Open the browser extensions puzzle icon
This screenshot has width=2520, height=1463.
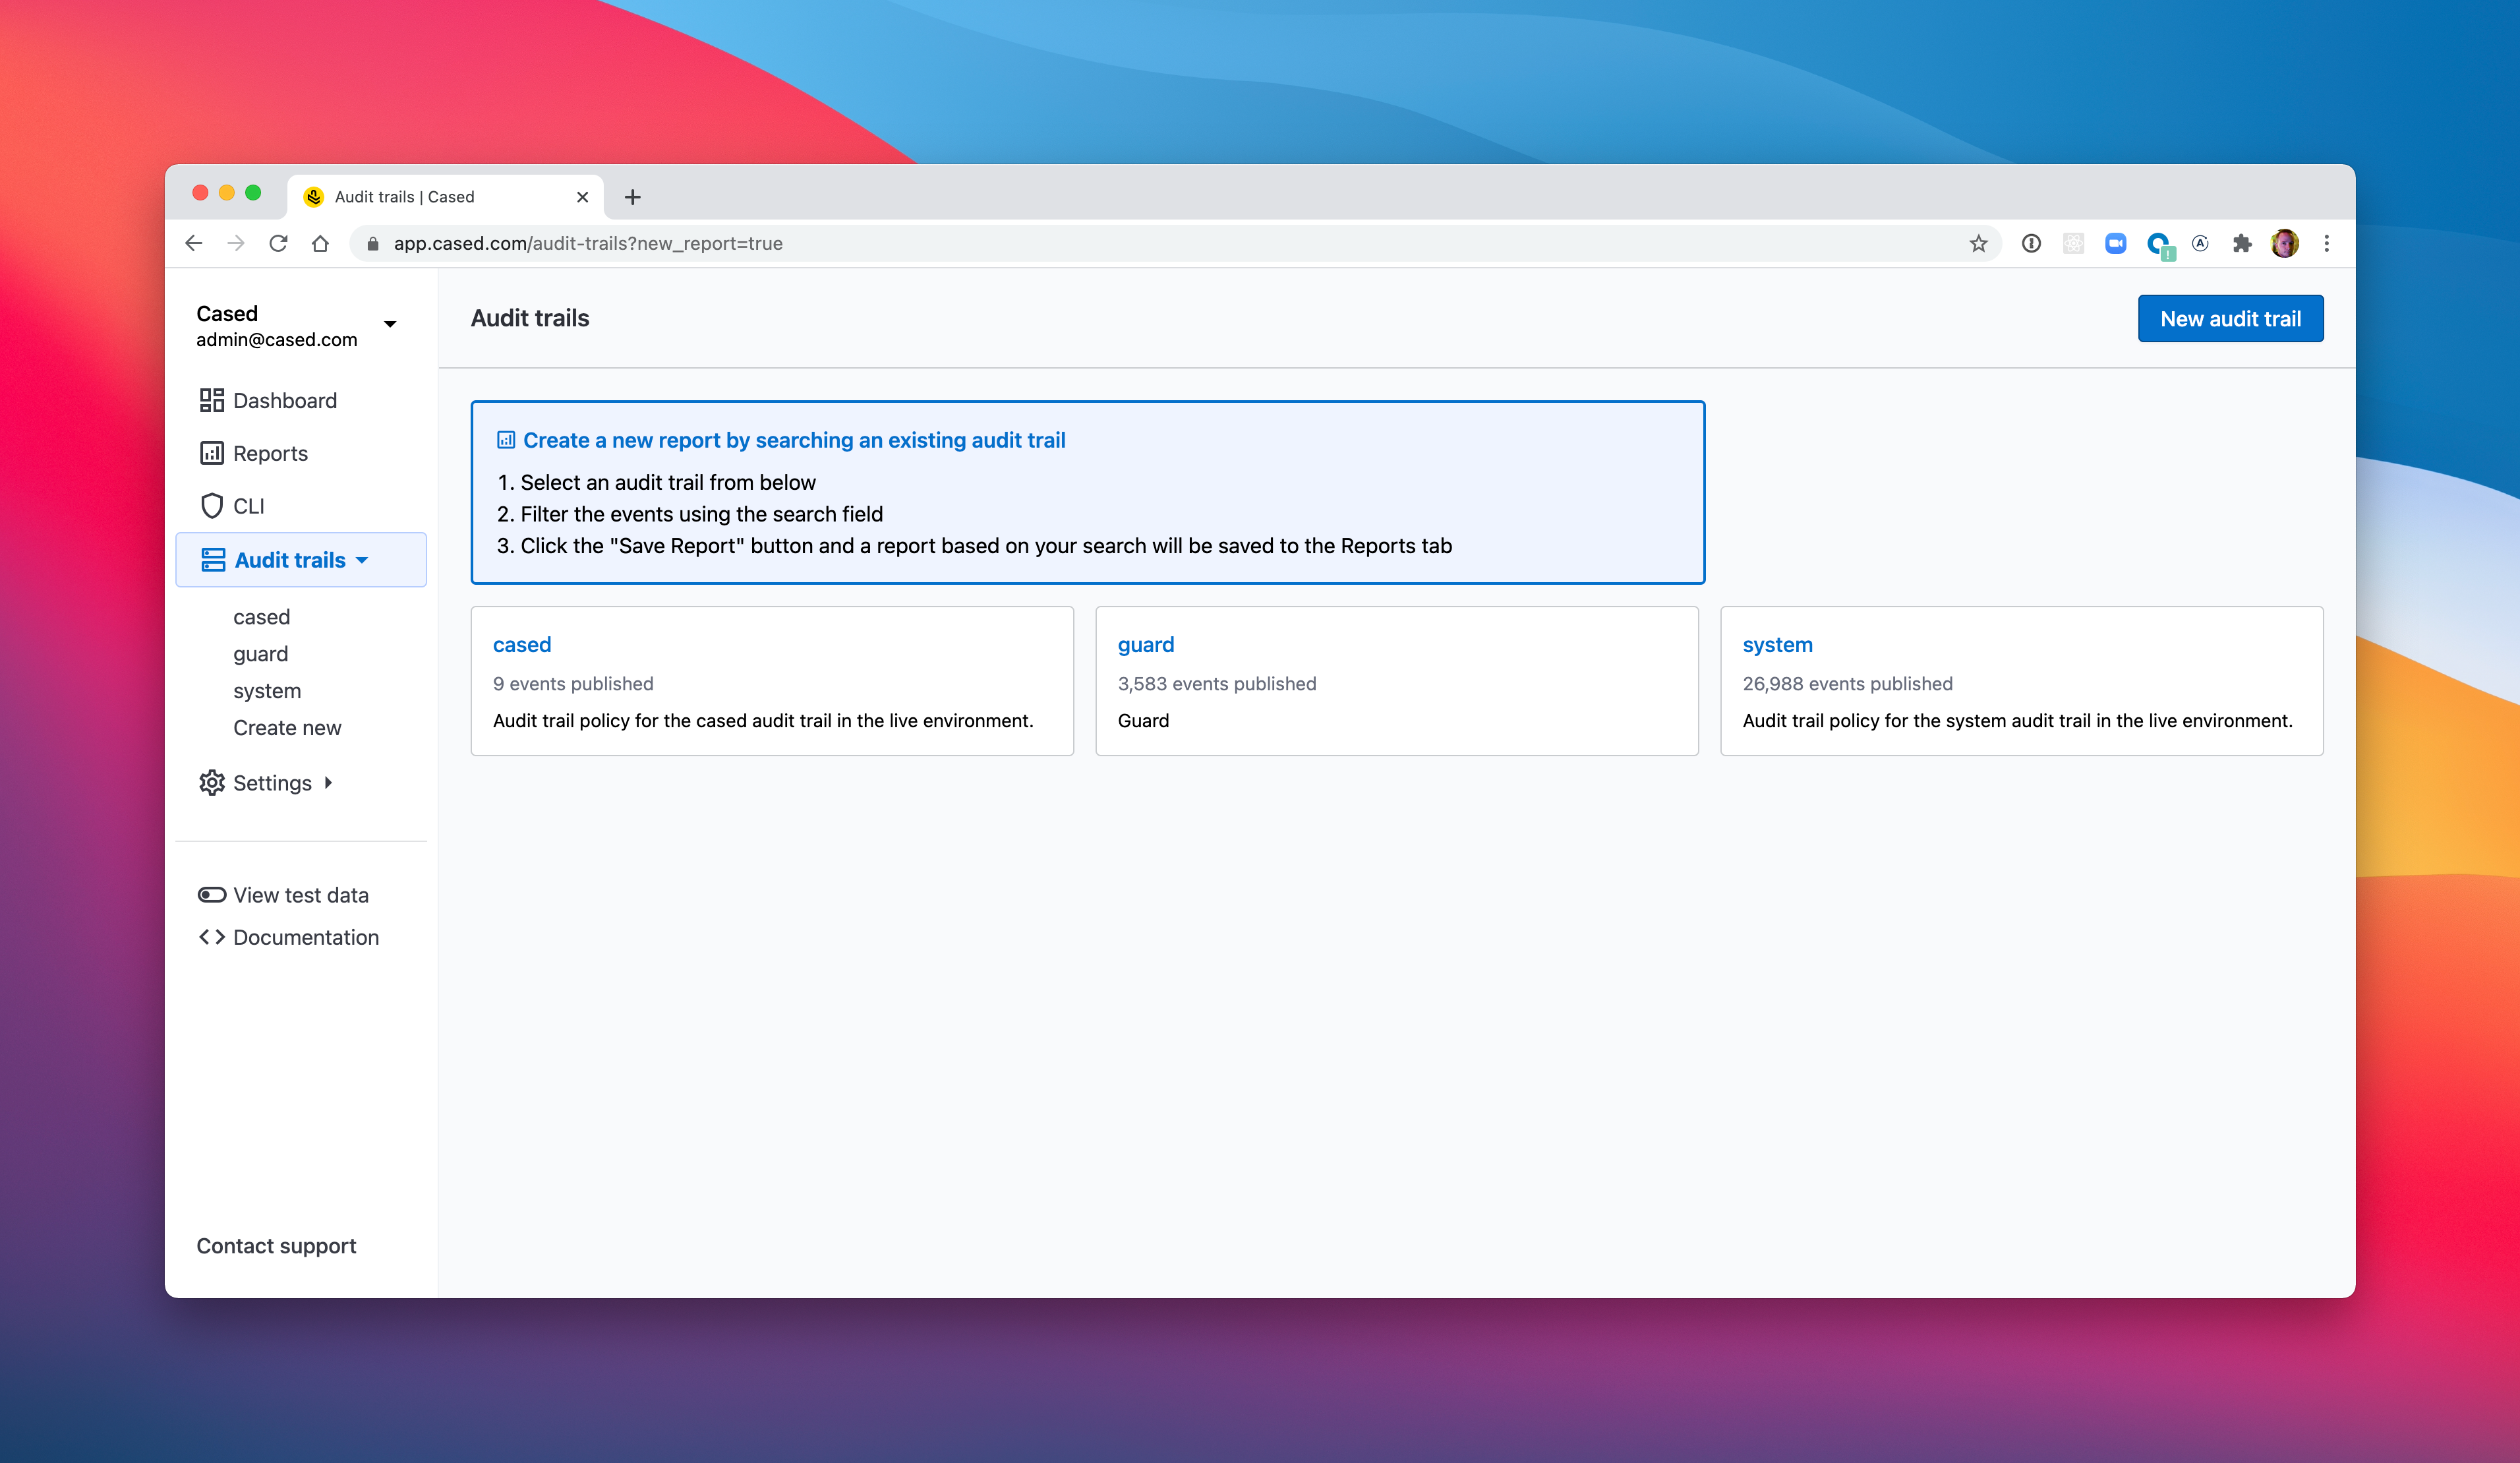click(2242, 243)
